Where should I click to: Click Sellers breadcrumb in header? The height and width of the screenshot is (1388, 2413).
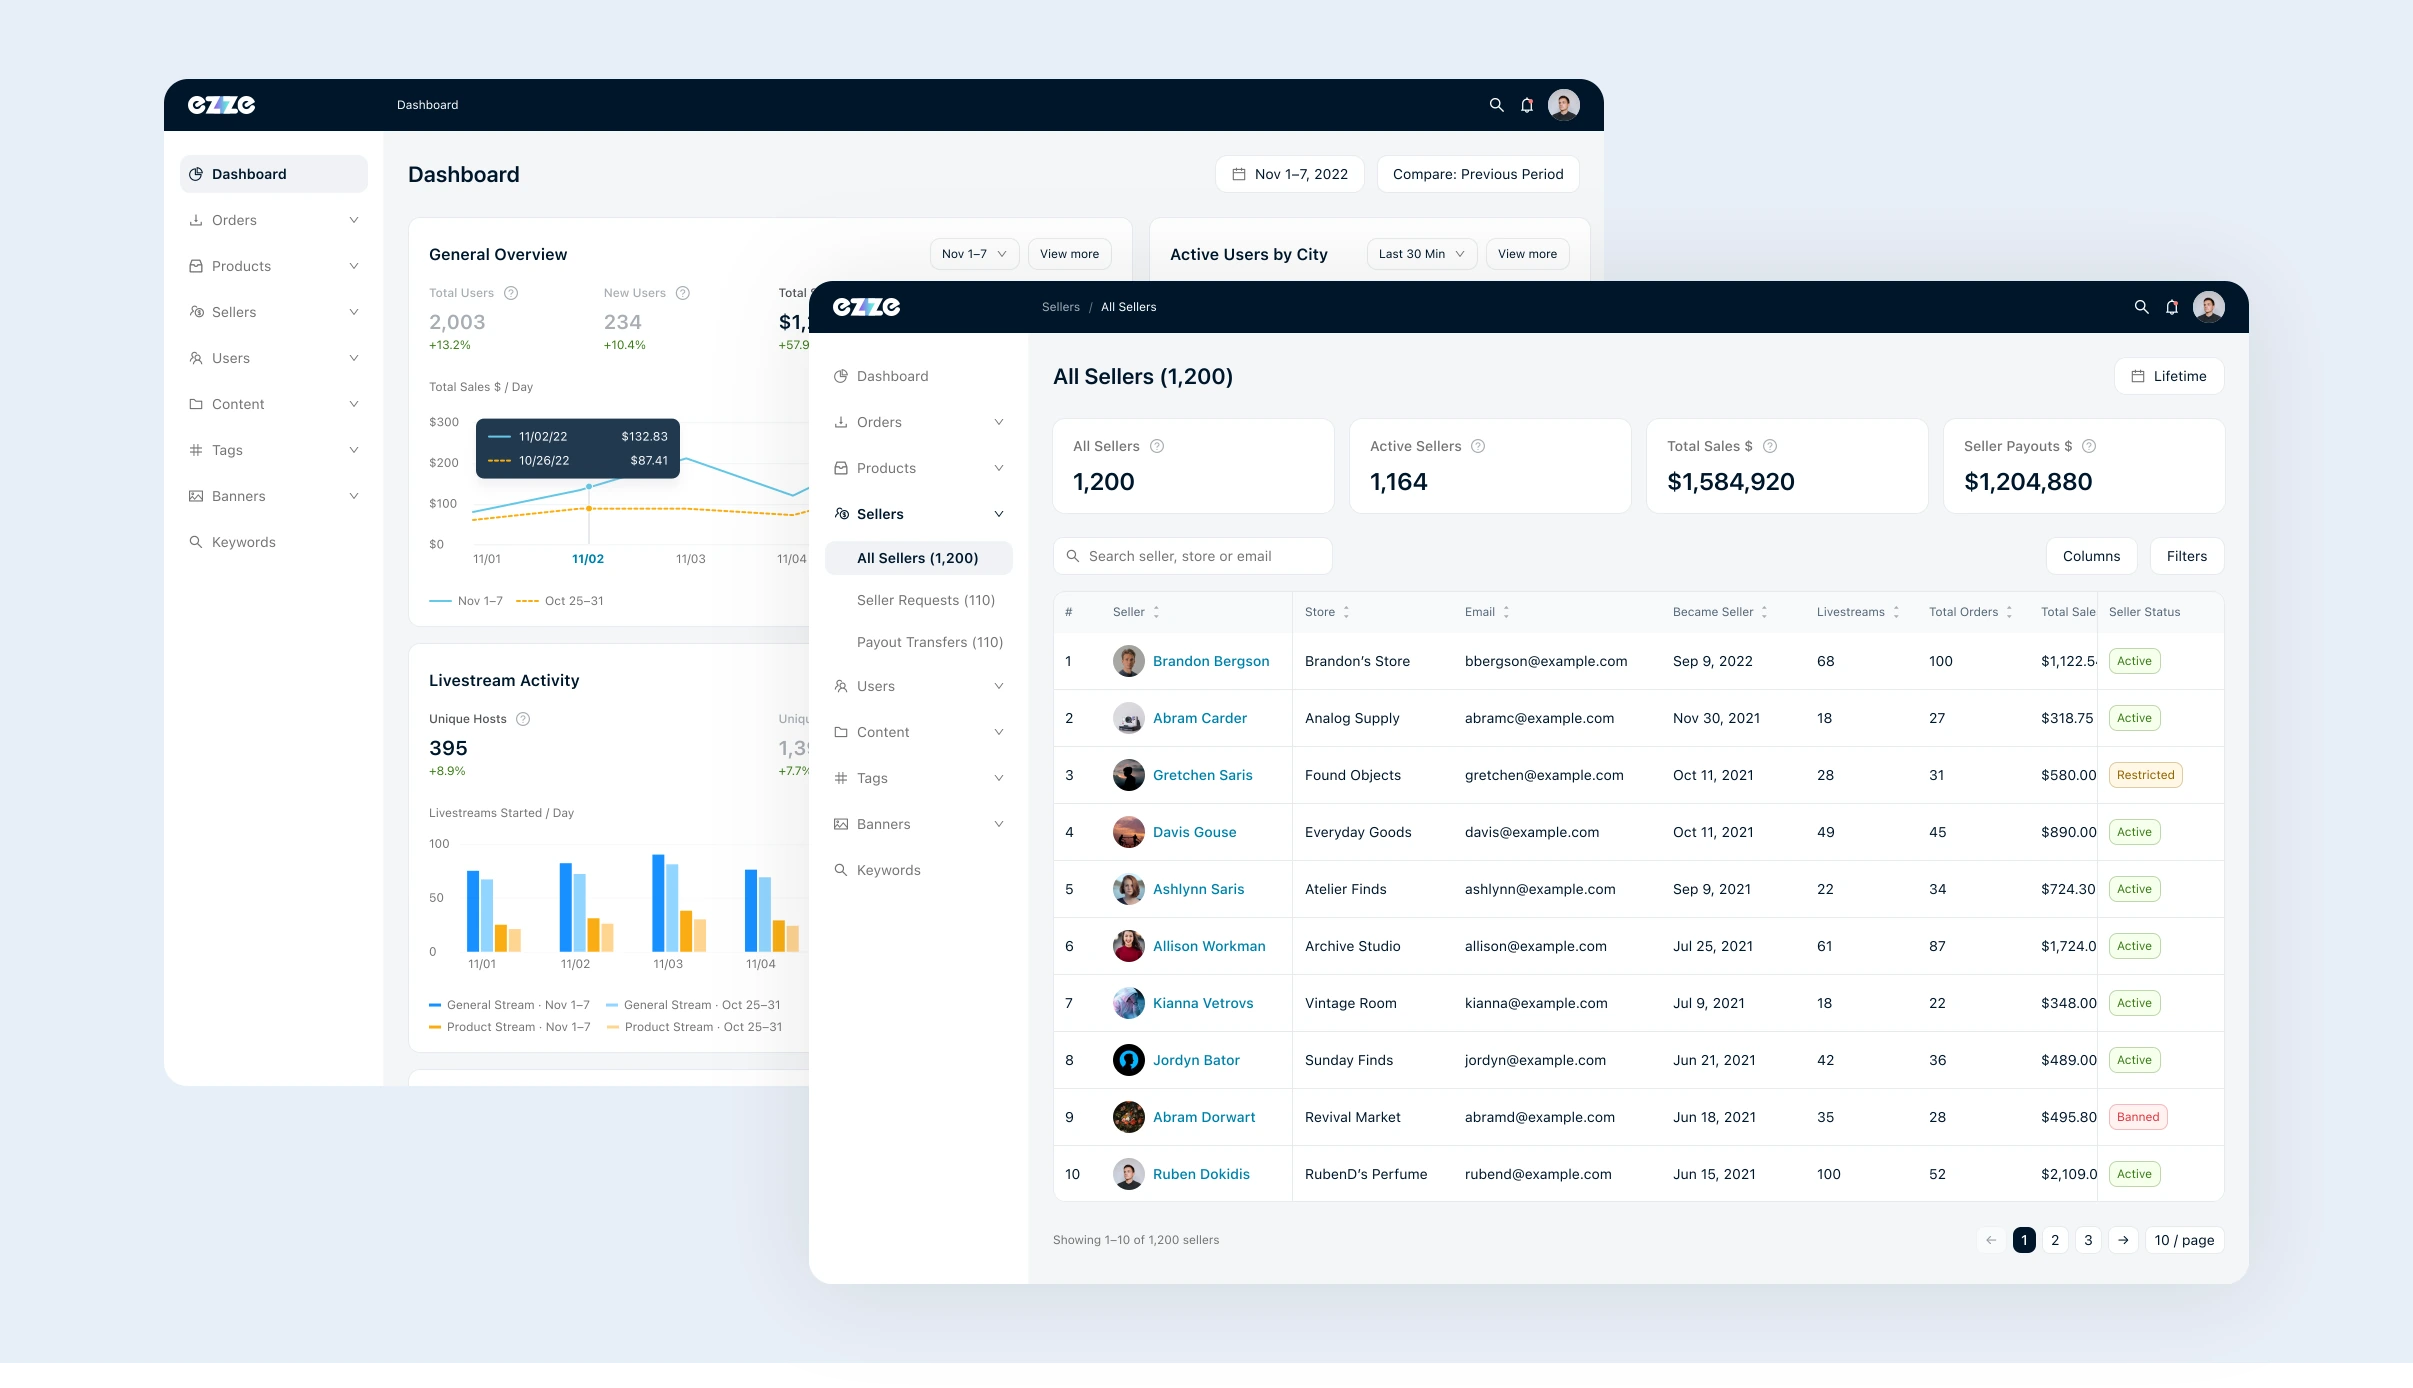pyautogui.click(x=1060, y=307)
